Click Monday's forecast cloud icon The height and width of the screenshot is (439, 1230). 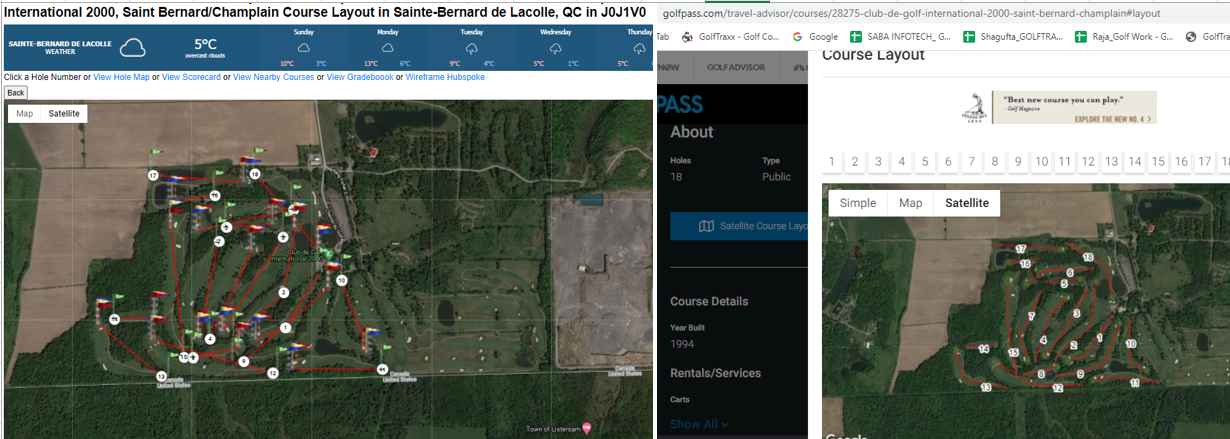387,47
